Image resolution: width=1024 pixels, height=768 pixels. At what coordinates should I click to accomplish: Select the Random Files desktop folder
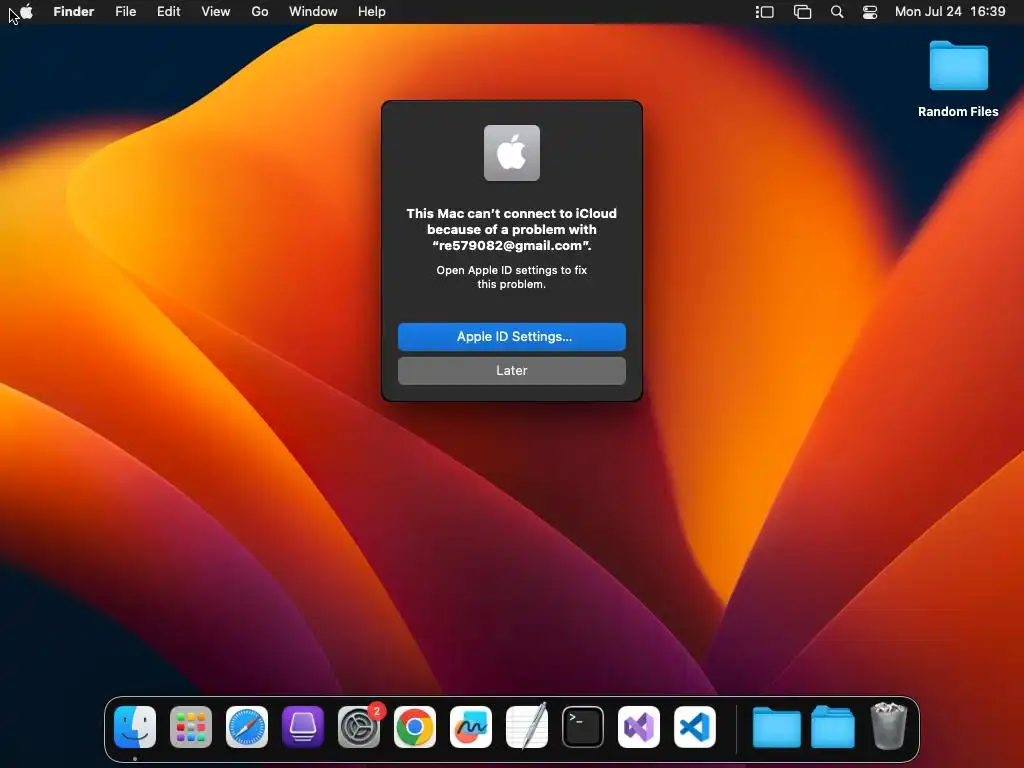pyautogui.click(x=958, y=66)
